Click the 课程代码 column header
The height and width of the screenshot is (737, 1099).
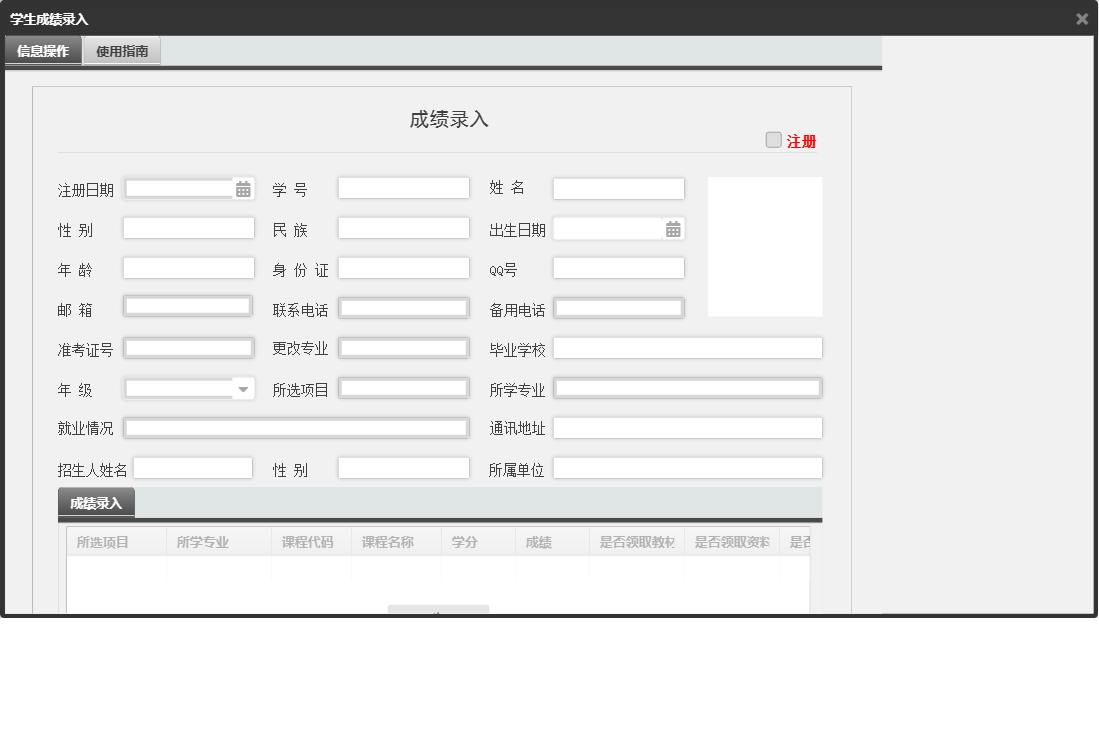click(311, 542)
